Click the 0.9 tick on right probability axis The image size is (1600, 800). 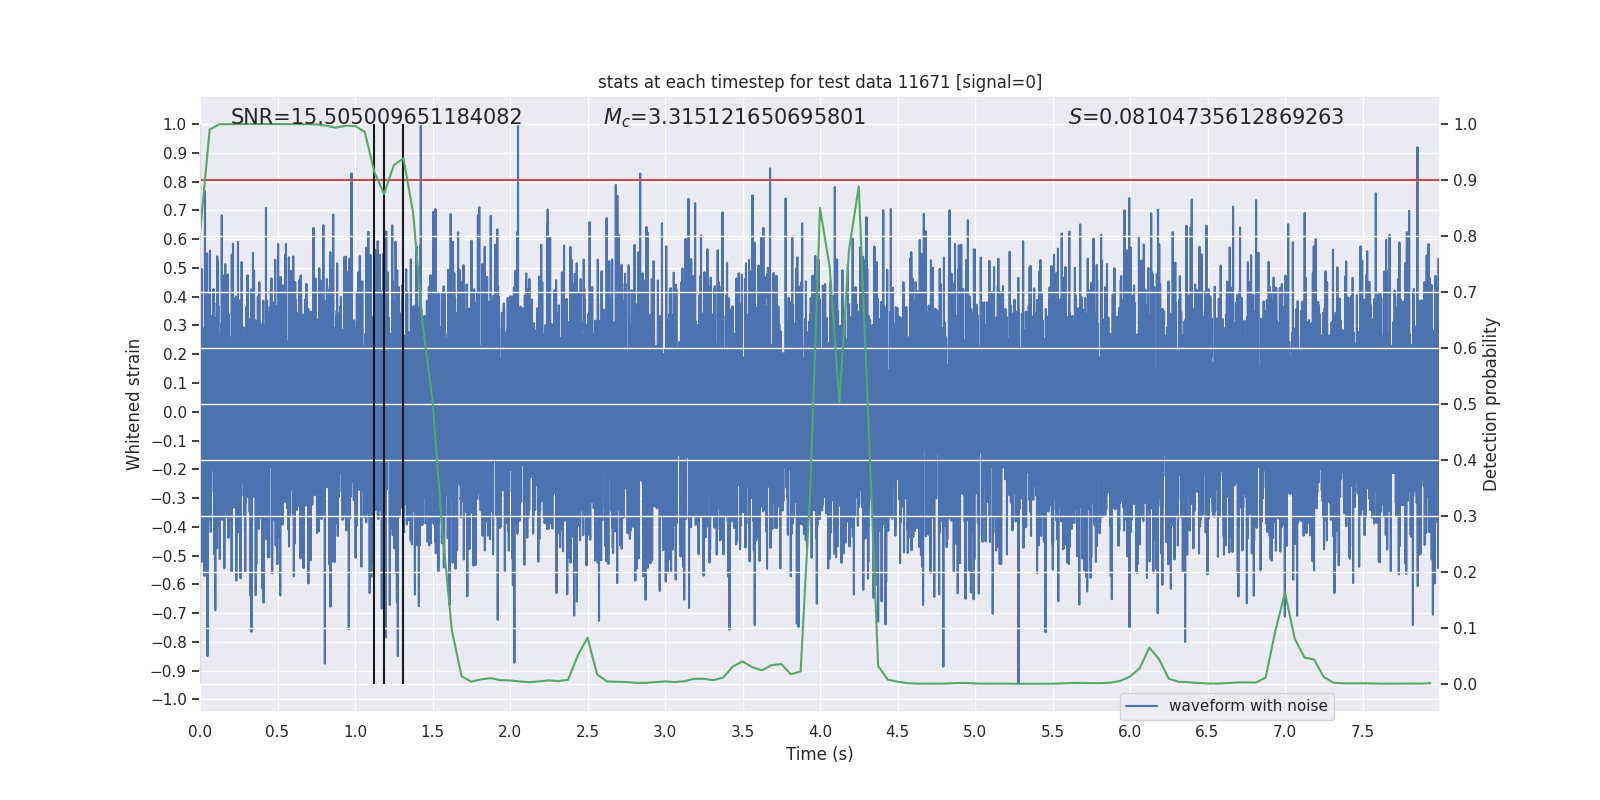[x=1465, y=181]
